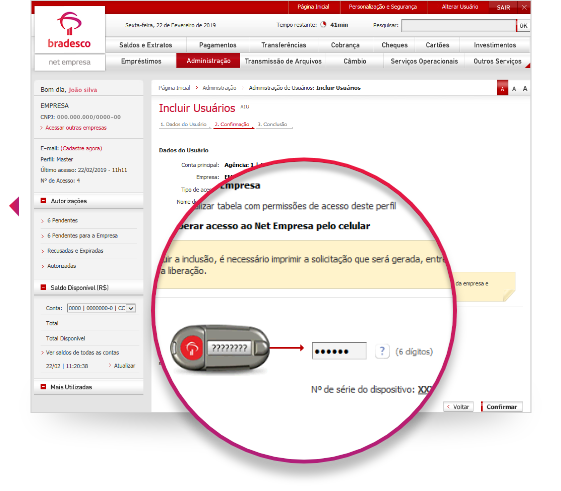Click Administração breadcrumb
Screen dimensions: 561x491
tap(219, 88)
